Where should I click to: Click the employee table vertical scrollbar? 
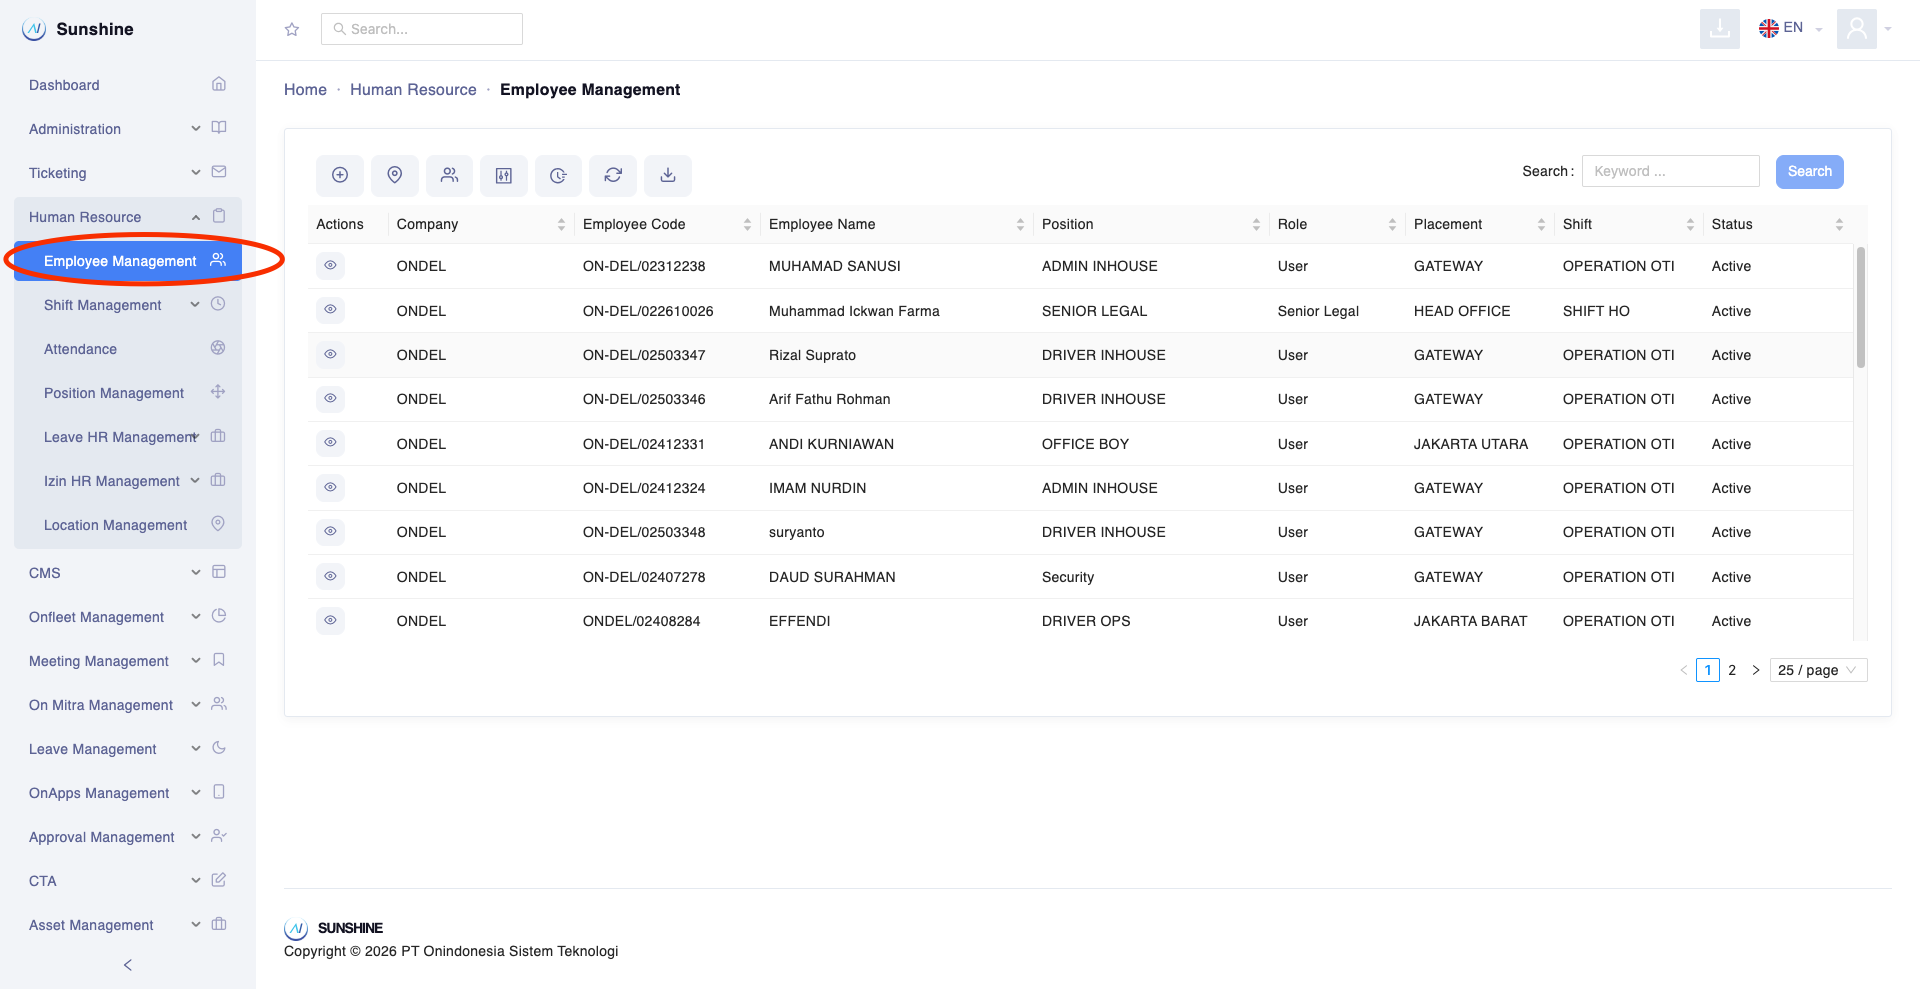(1860, 308)
